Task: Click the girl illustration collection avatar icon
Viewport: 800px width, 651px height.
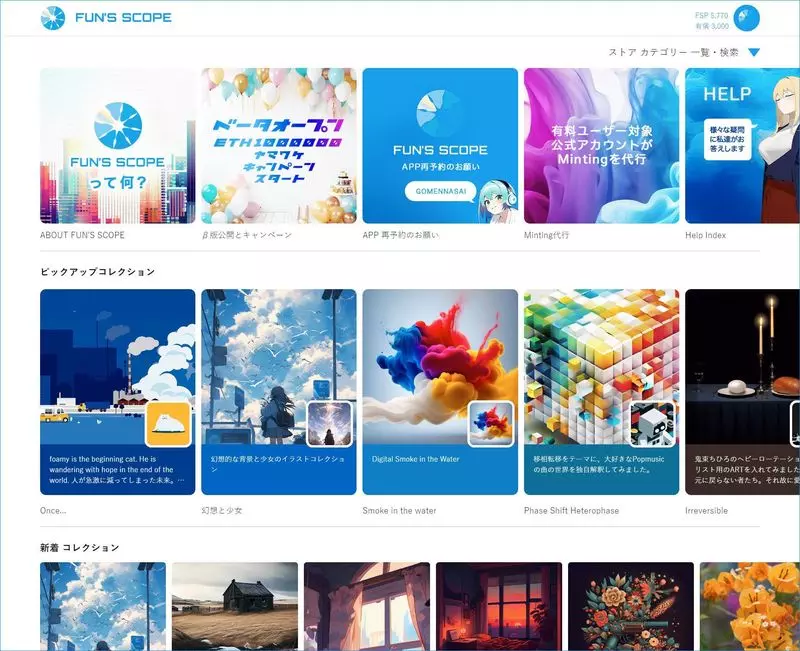Action: (x=329, y=424)
